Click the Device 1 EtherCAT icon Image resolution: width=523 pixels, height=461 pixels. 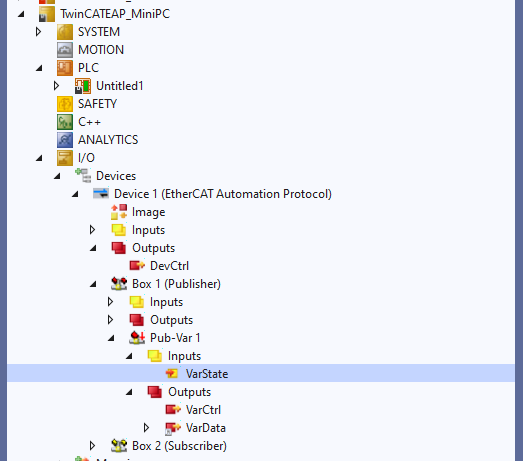pyautogui.click(x=101, y=193)
